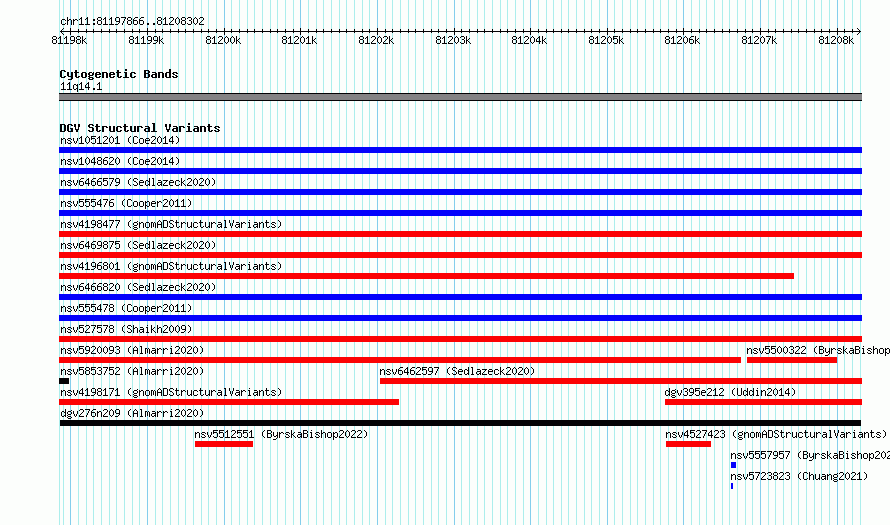890x525 pixels.
Task: Select the blue bar under nsv1048620
Action: pos(460,171)
